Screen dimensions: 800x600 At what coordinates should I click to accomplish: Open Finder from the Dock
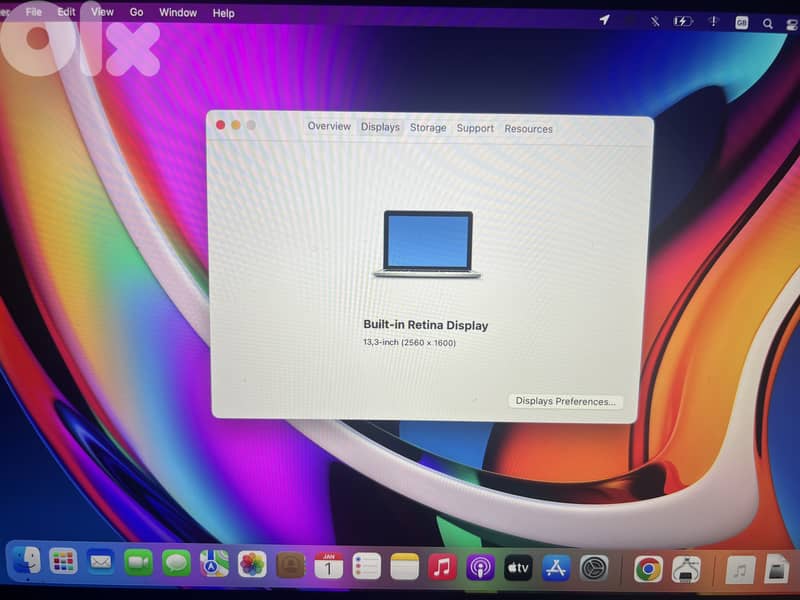[x=26, y=561]
